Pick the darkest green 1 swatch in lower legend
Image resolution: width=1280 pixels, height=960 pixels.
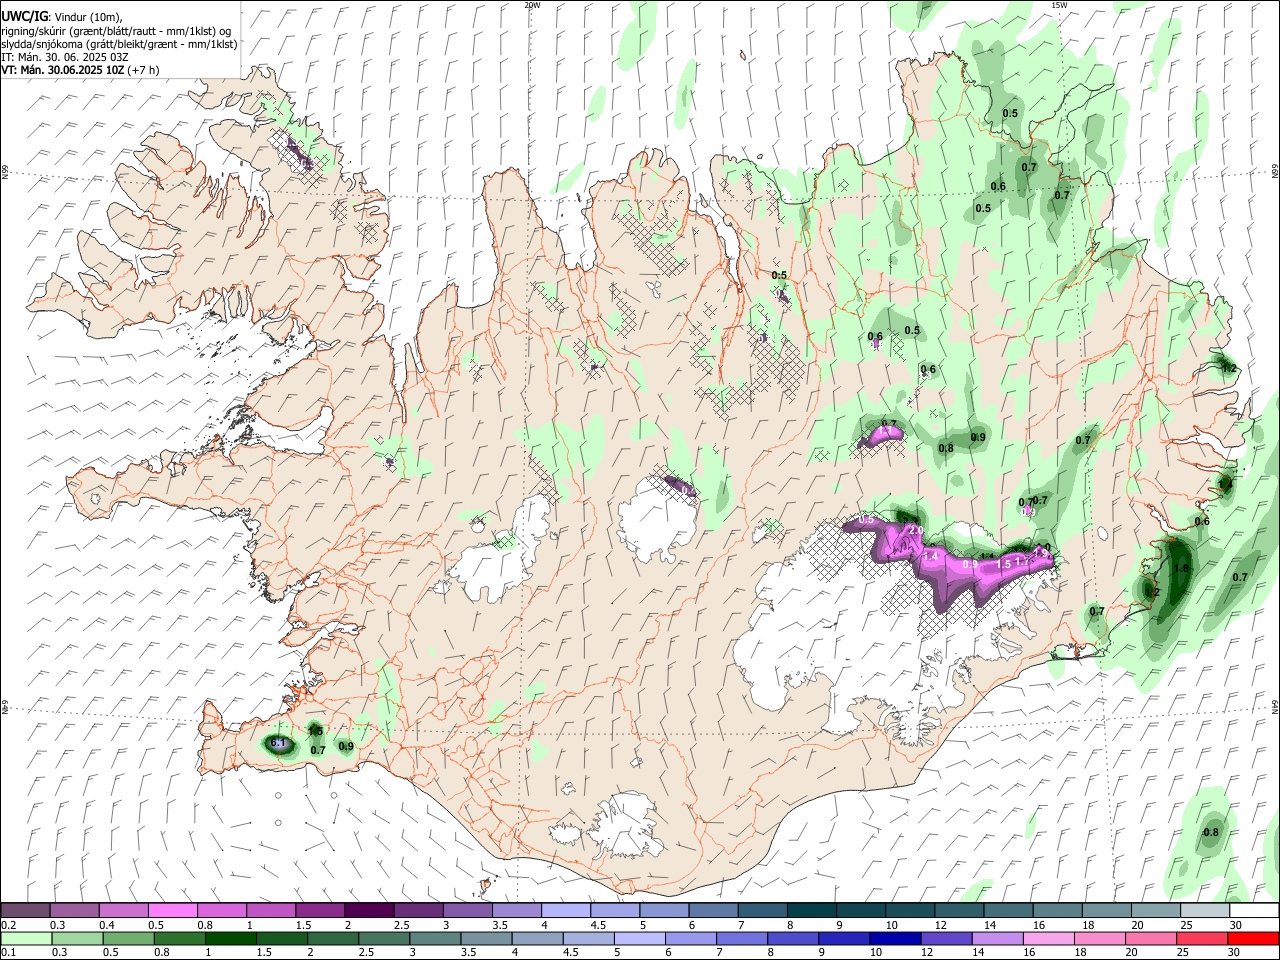point(230,938)
